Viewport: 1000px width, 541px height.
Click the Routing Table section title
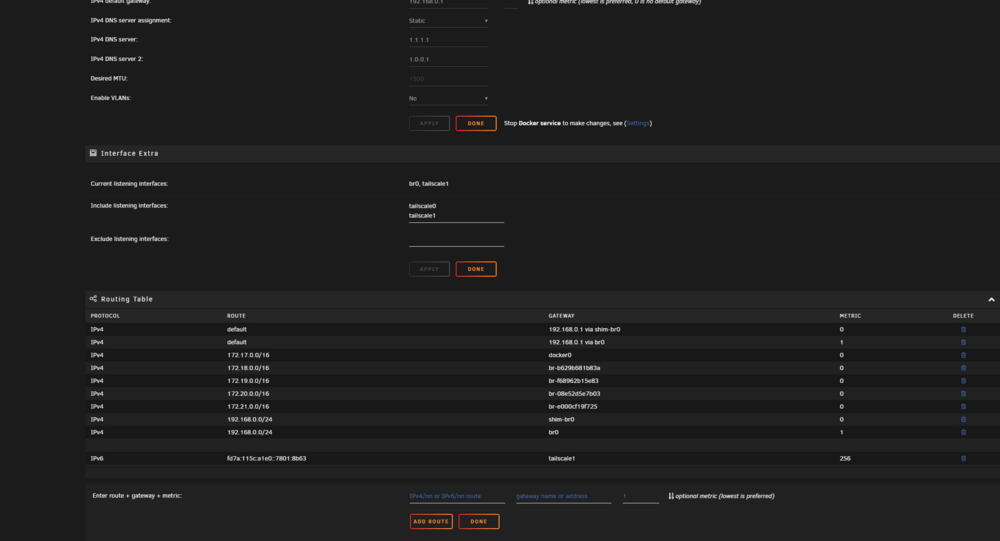(127, 299)
